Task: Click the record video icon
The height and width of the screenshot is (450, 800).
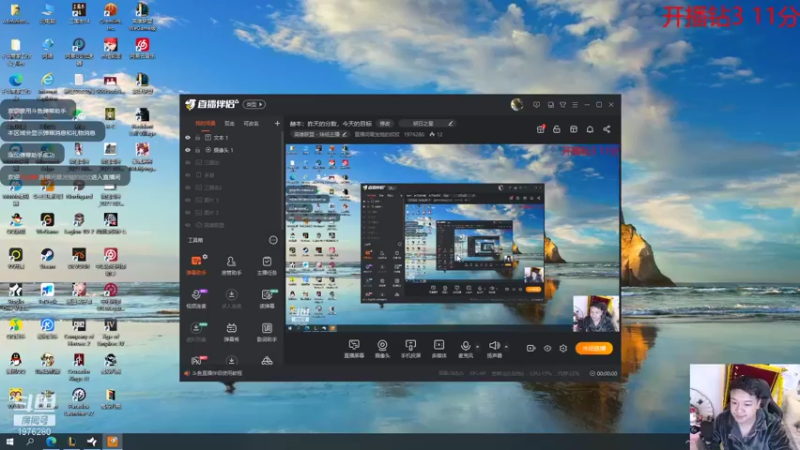Action: 531,348
